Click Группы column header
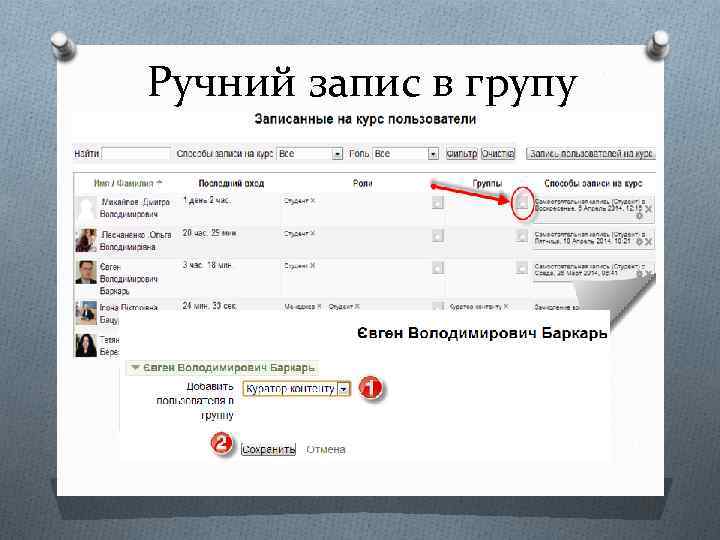Viewport: 720px width, 540px height. [487, 183]
